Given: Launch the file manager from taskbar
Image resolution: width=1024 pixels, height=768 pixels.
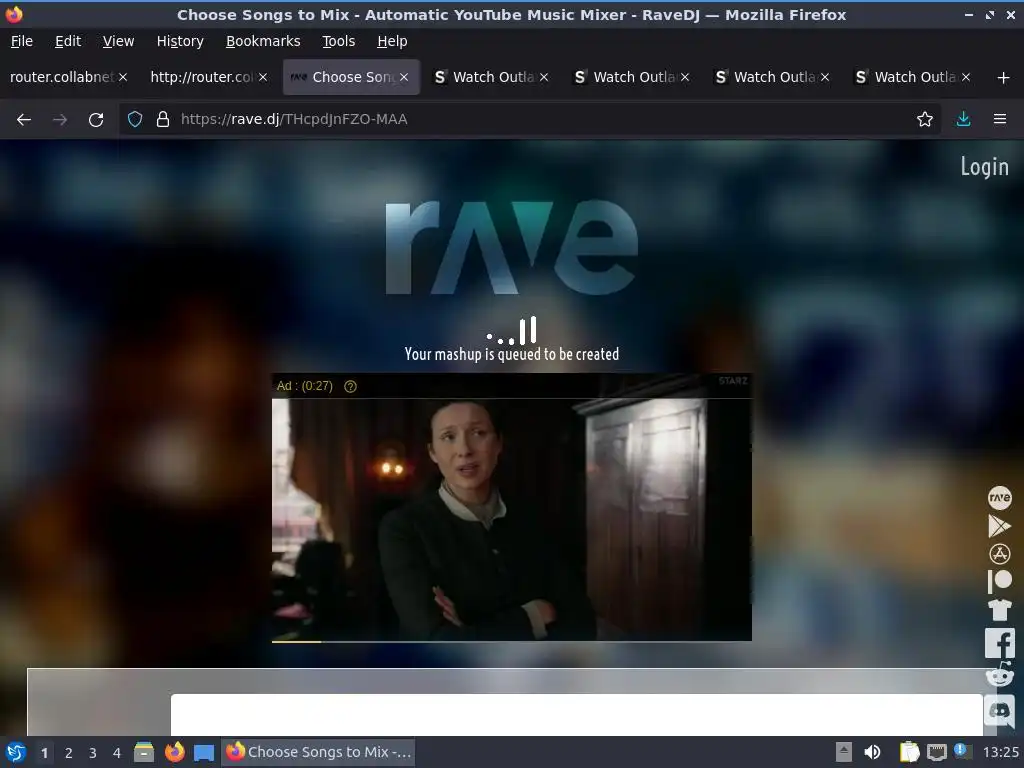Looking at the screenshot, I should point(144,752).
